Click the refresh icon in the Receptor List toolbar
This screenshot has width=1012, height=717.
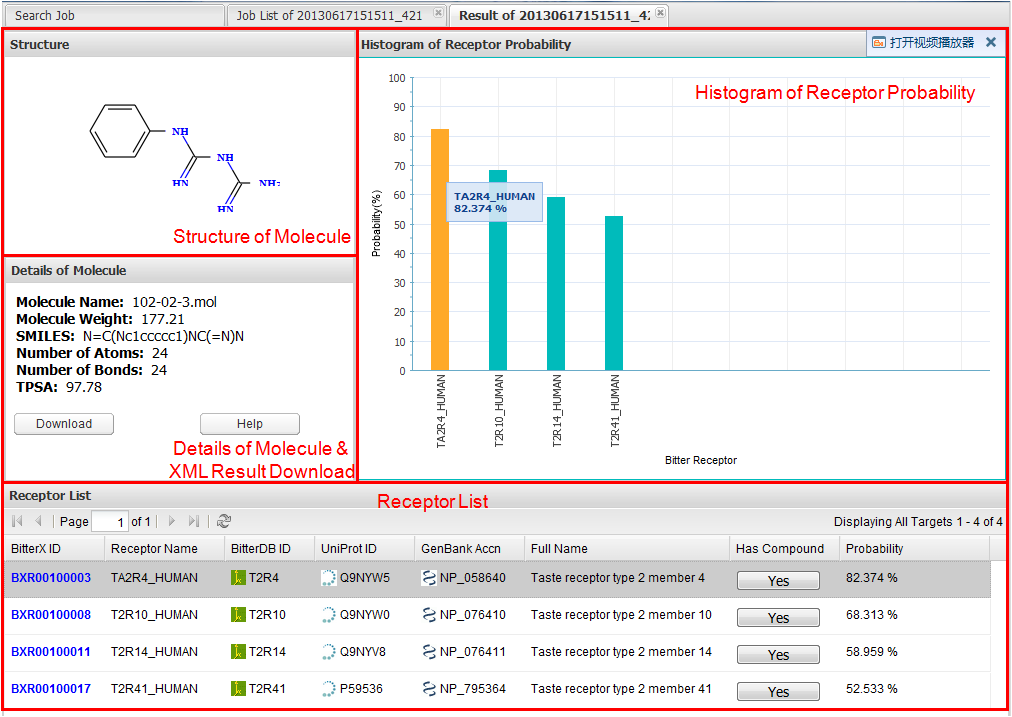tap(224, 521)
